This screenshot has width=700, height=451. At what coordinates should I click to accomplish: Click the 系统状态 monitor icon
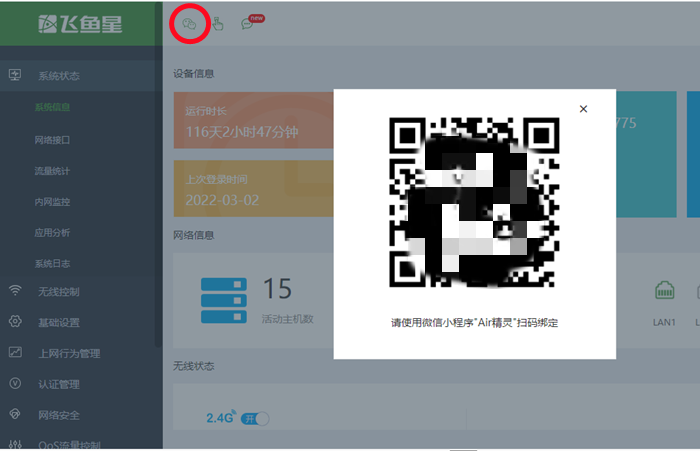(15, 75)
